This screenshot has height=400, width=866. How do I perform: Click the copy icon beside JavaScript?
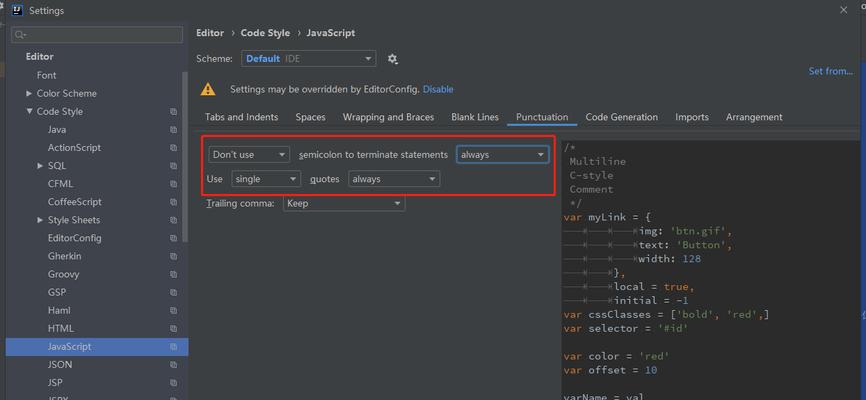click(173, 347)
